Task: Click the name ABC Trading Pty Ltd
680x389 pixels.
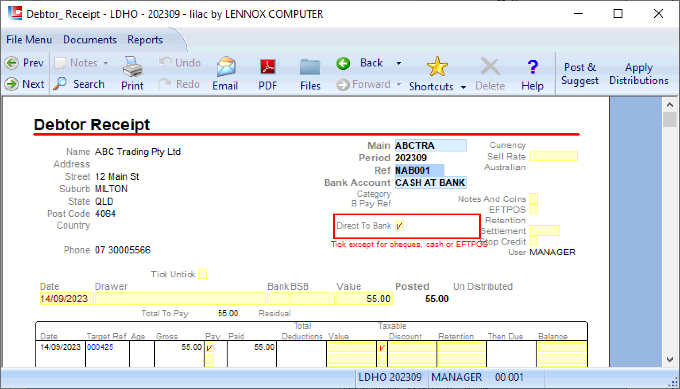Action: point(138,152)
